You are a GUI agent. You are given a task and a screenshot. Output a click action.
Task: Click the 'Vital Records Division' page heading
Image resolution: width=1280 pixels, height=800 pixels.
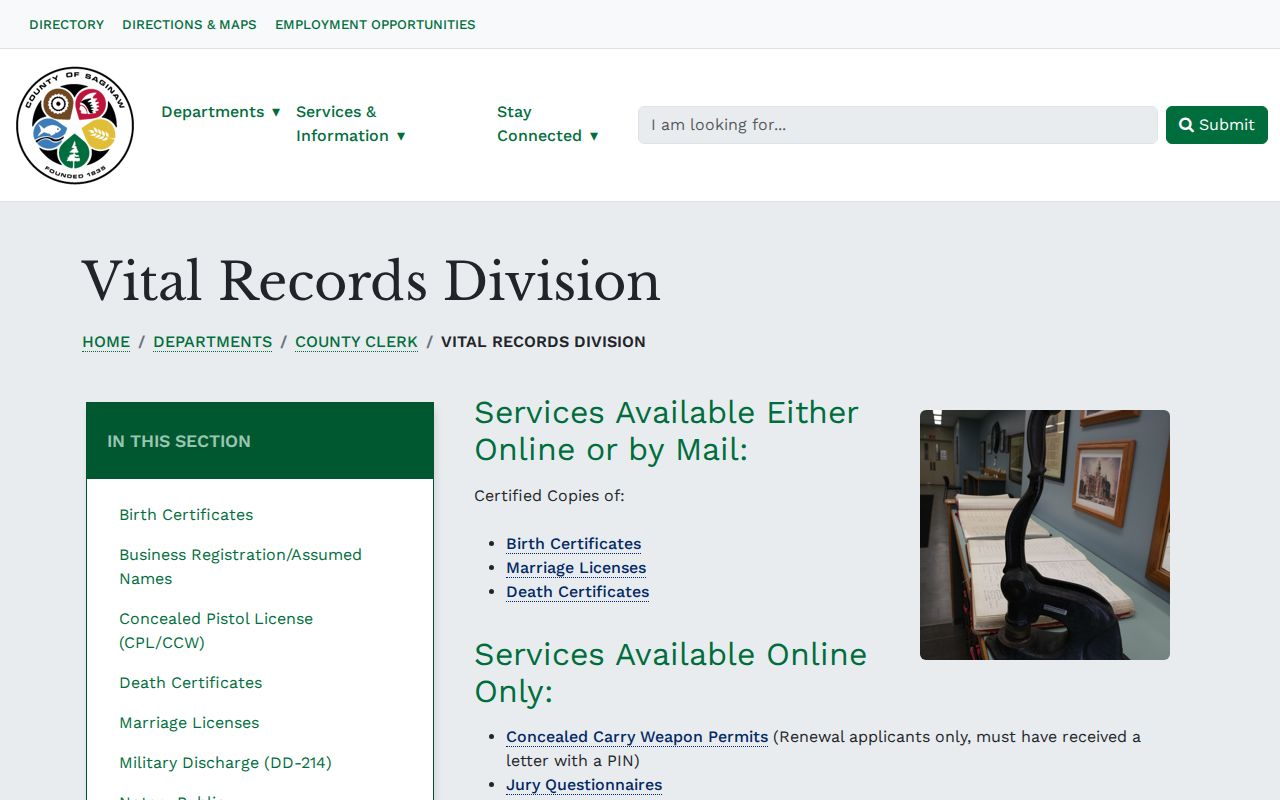point(371,281)
